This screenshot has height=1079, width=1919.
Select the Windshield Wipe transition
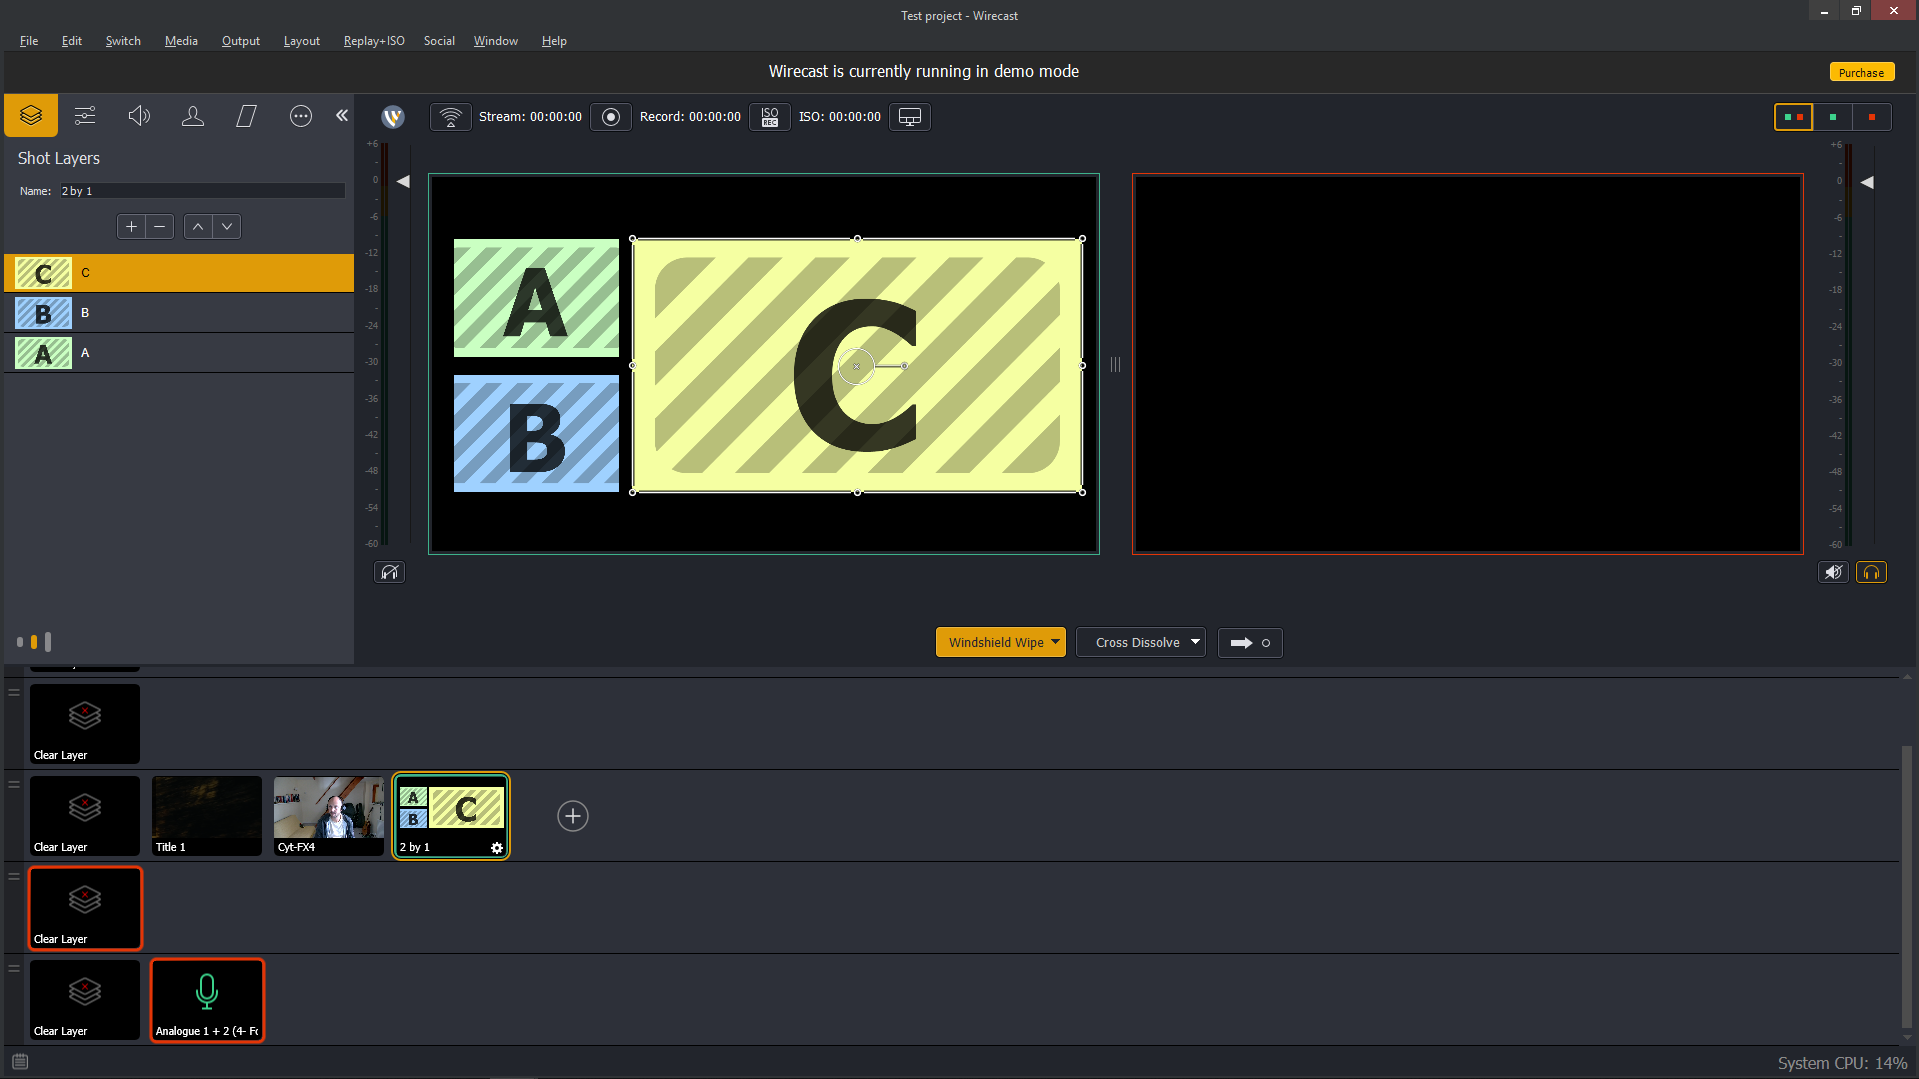pos(994,642)
